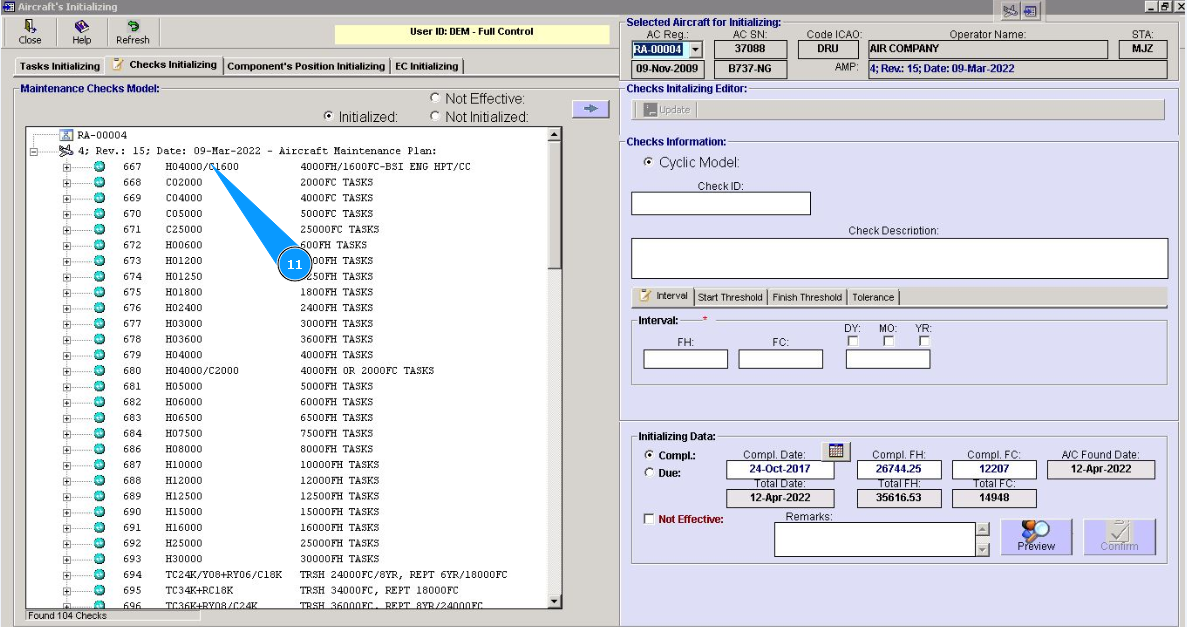Select the Not Effective radio filter
This screenshot has height=629, width=1187.
tap(435, 98)
